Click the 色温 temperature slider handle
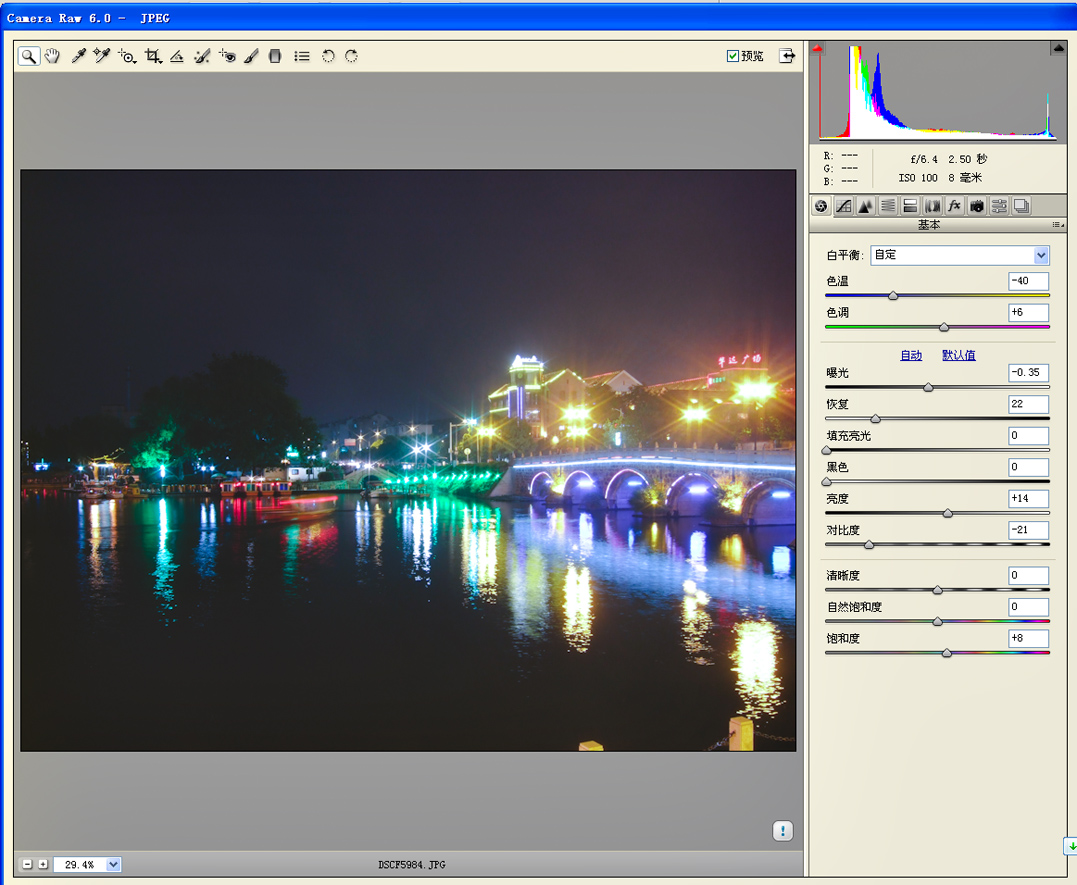This screenshot has width=1077, height=885. click(x=893, y=296)
